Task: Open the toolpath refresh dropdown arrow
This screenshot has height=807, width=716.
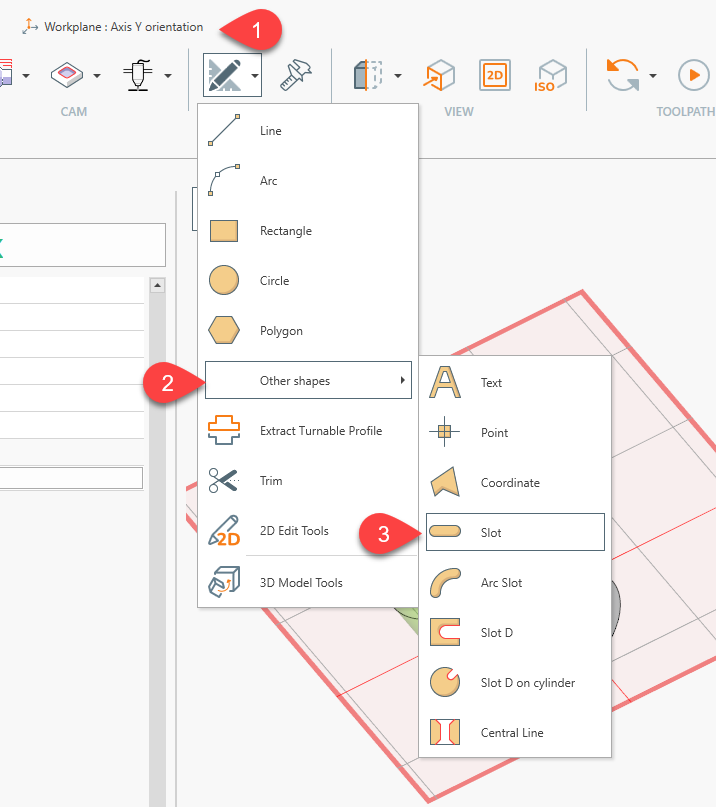Action: point(653,75)
